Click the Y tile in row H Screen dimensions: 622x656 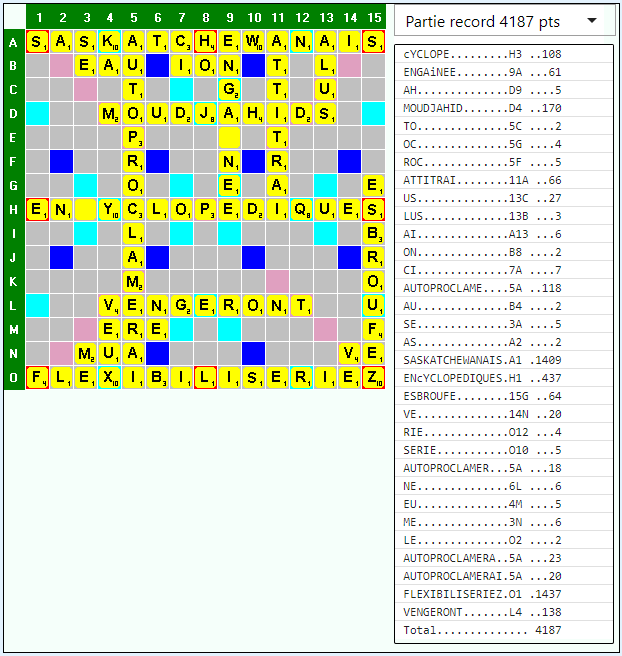click(x=109, y=209)
